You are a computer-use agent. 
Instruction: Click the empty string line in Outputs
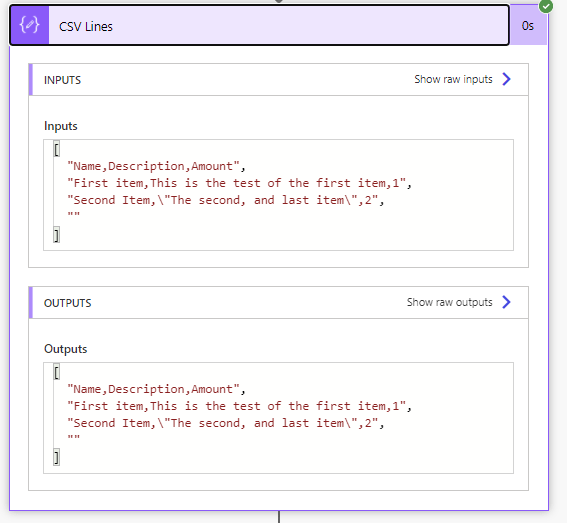pos(73,437)
